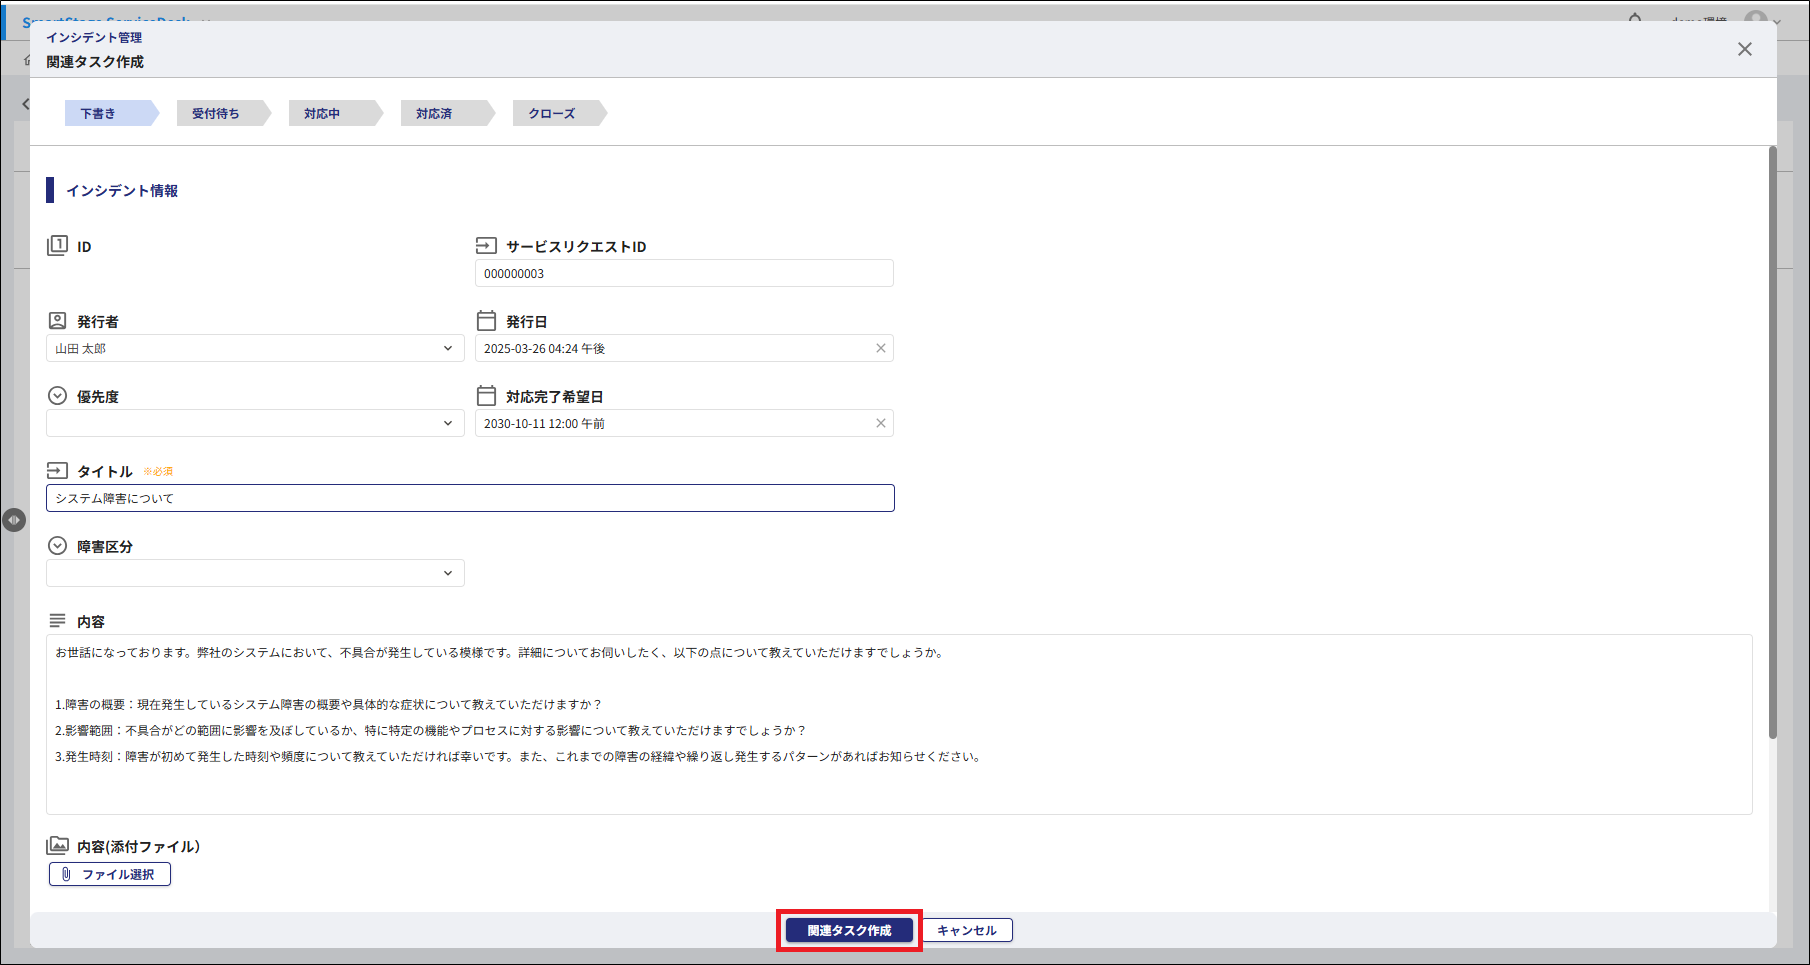Click the calendar icon beside 発行日
The image size is (1810, 965).
[486, 321]
